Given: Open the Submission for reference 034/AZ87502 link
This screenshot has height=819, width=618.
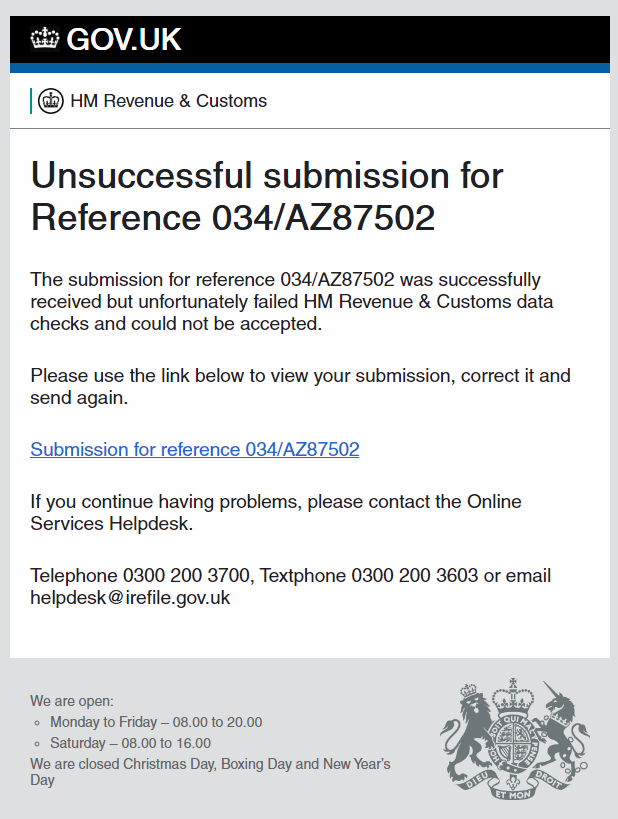Looking at the screenshot, I should click(x=195, y=449).
